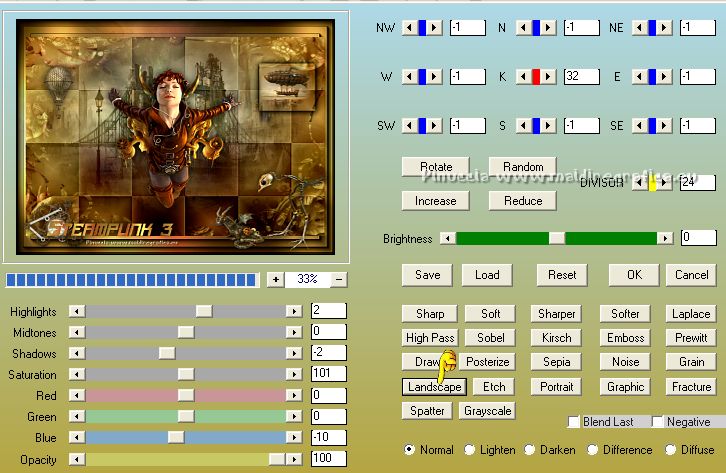Click the Reduce button
The image size is (726, 473).
(523, 201)
